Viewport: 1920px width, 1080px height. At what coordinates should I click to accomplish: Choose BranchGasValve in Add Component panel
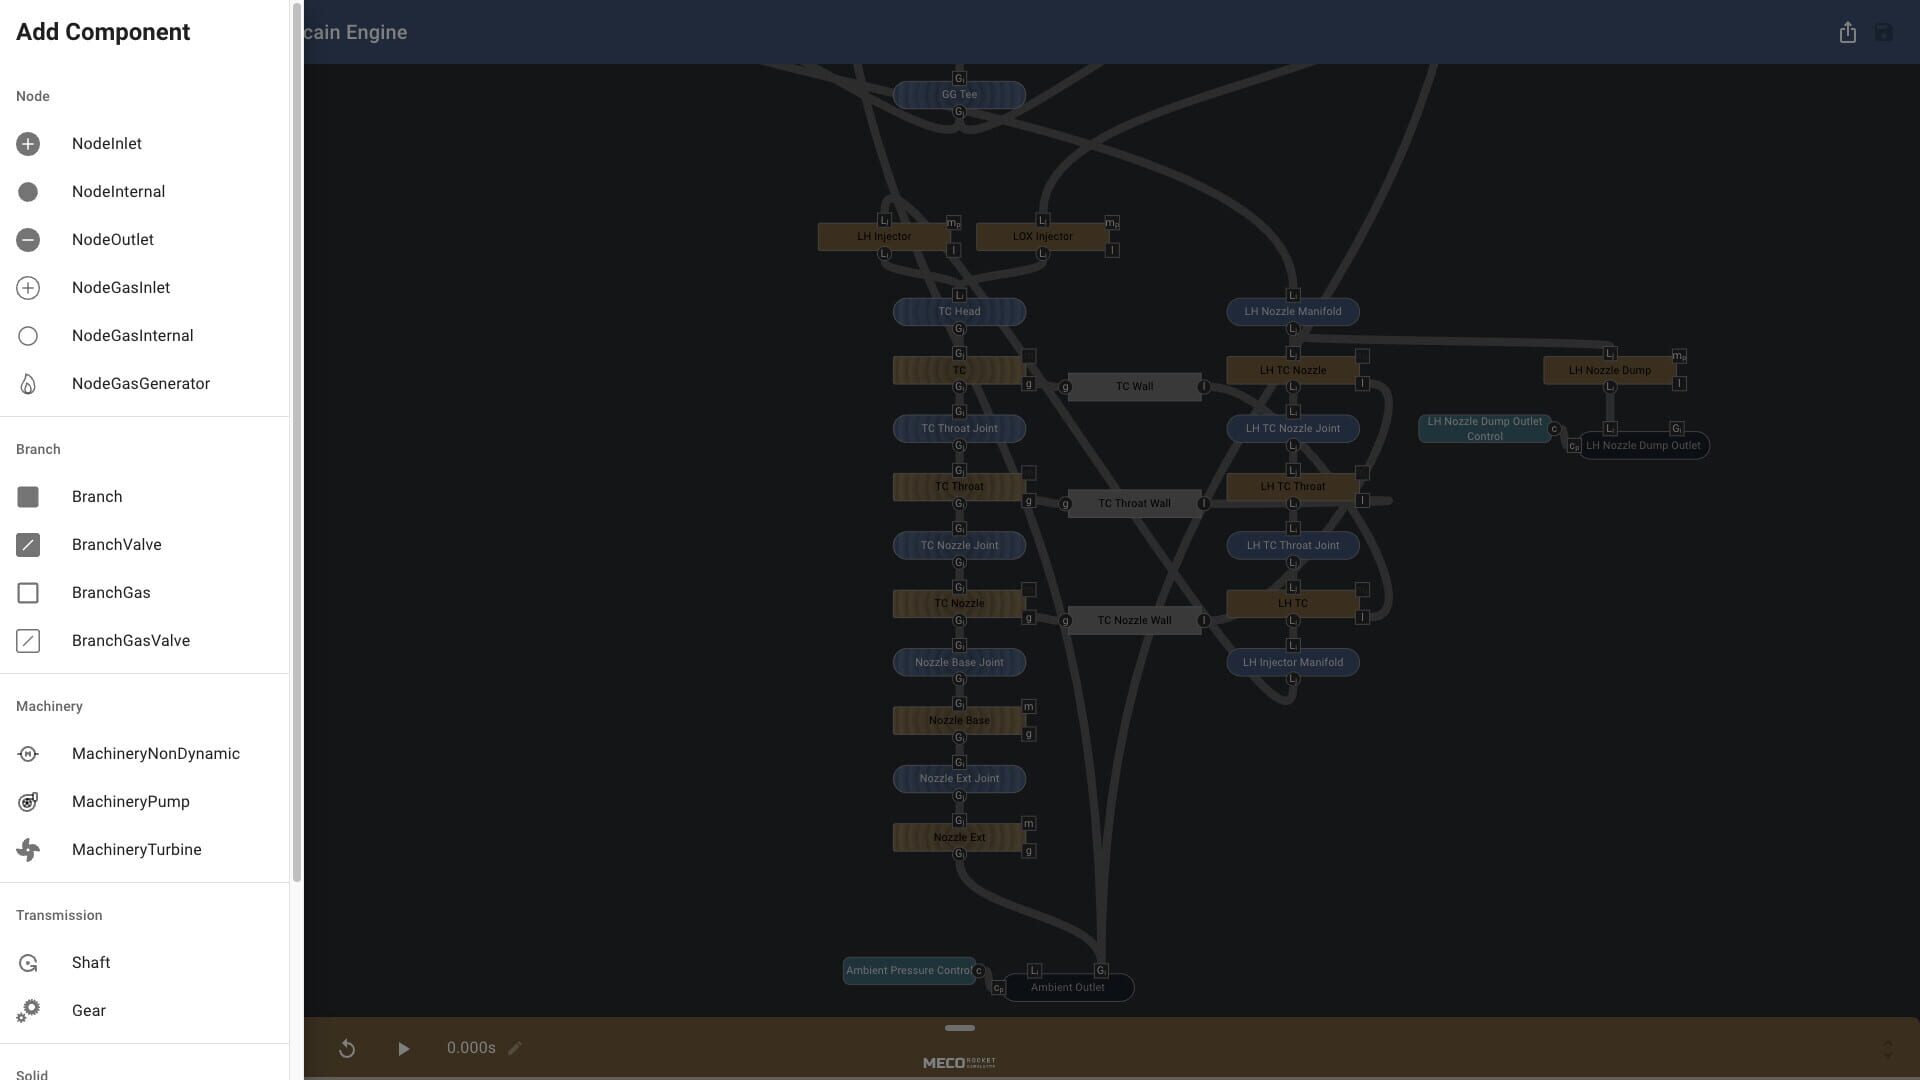[x=28, y=640]
